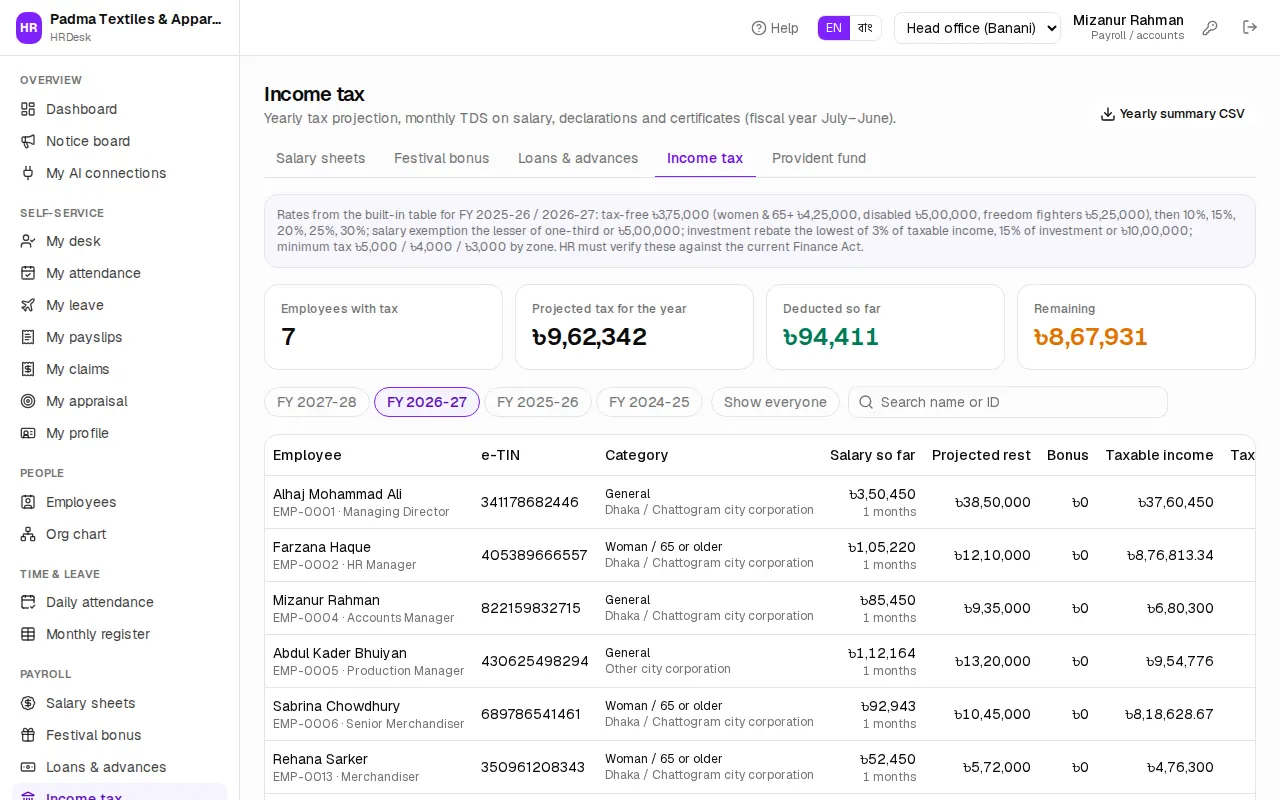Viewport: 1280px width, 800px height.
Task: Select fiscal year FY 2025-26
Action: 538,402
